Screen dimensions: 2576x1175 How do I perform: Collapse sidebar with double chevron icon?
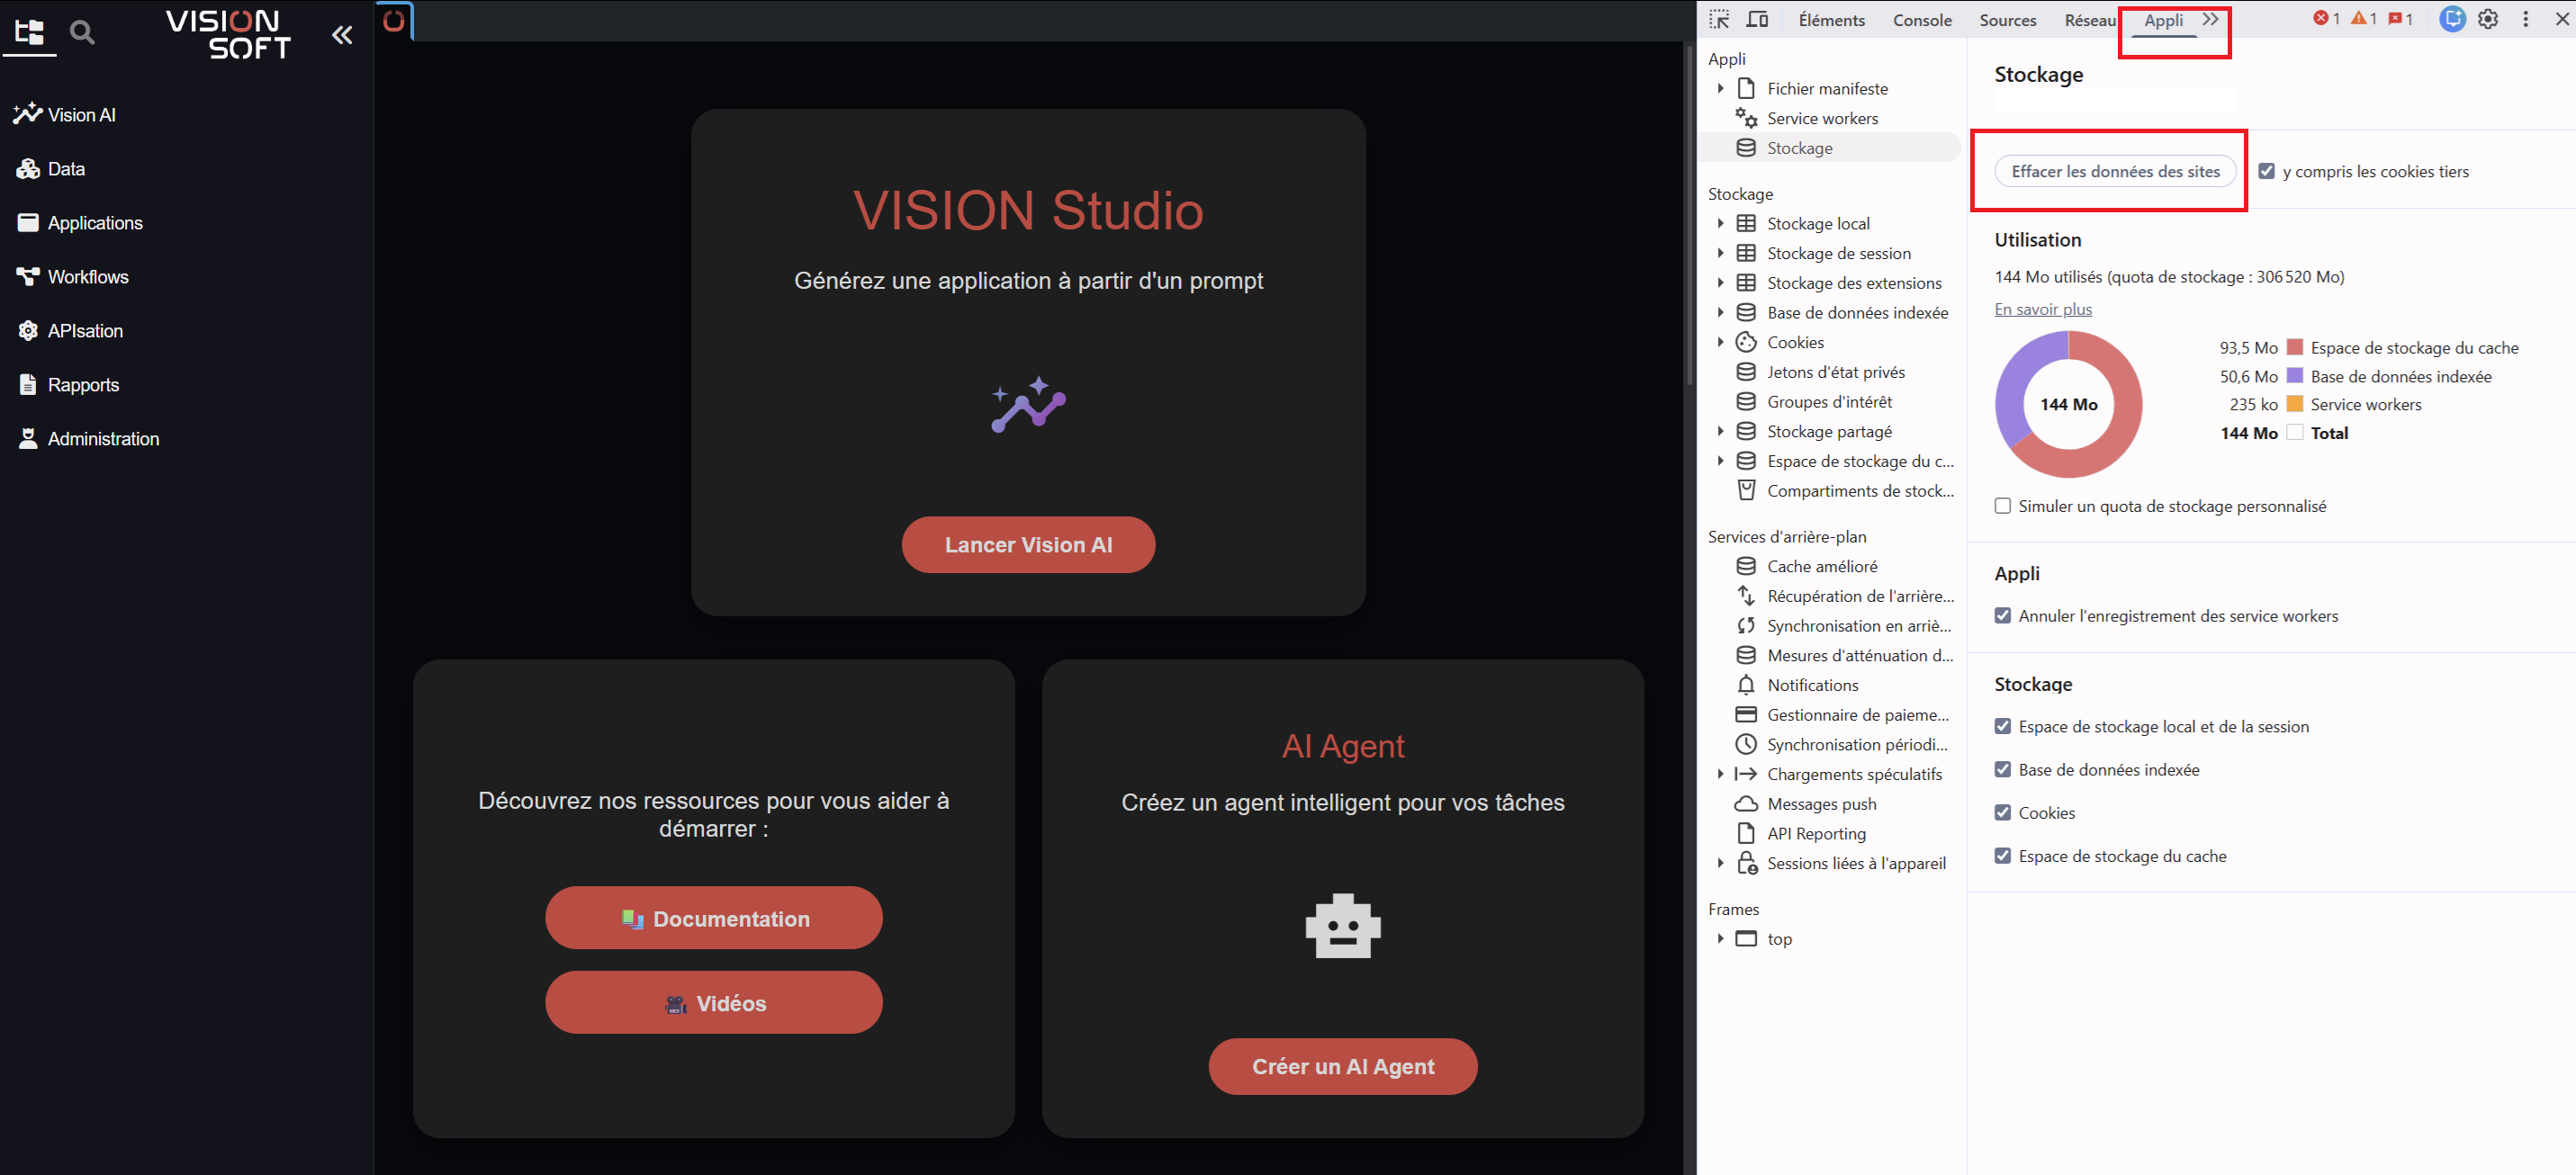[342, 35]
